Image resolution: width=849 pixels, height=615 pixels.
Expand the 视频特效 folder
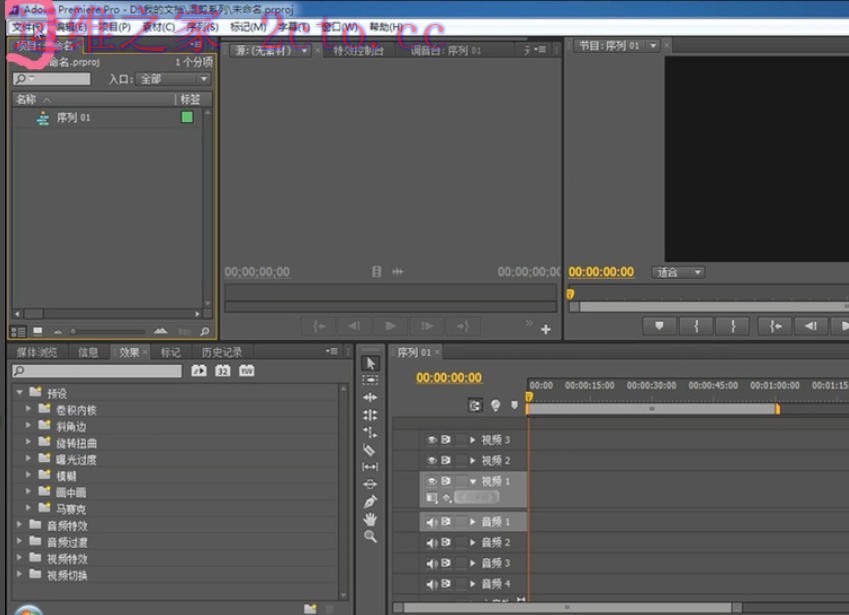[x=19, y=557]
